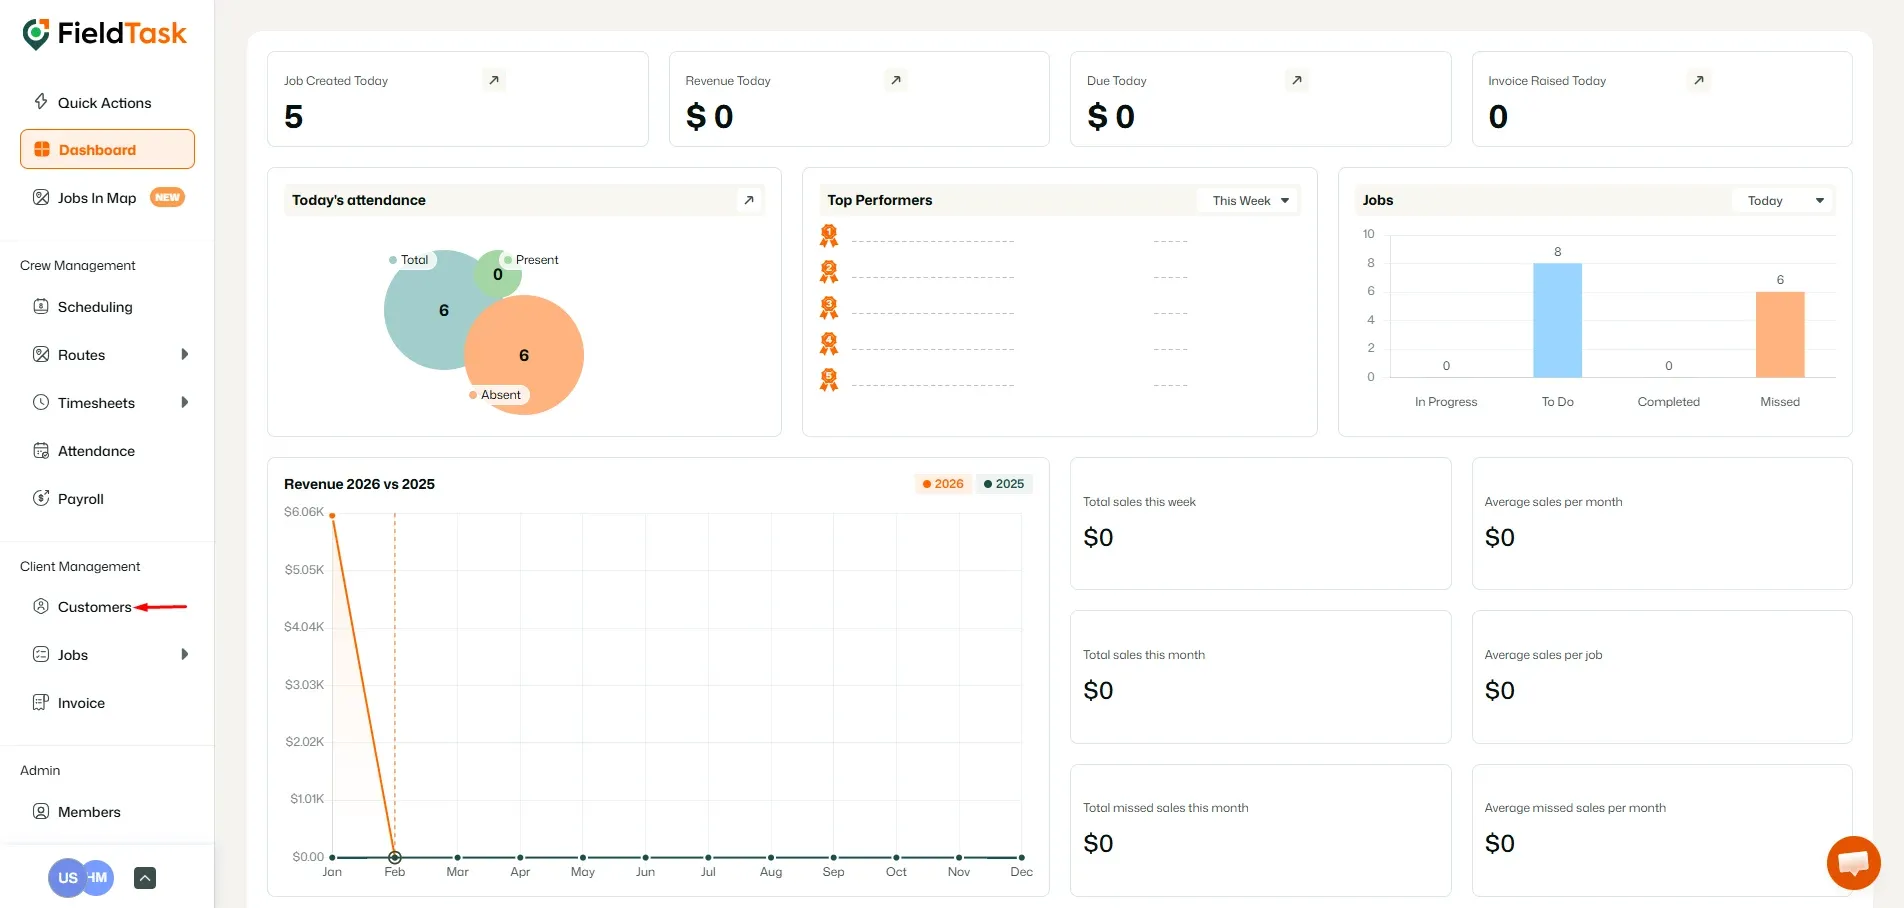Expand the Revenue Today card via its arrow

pos(896,80)
